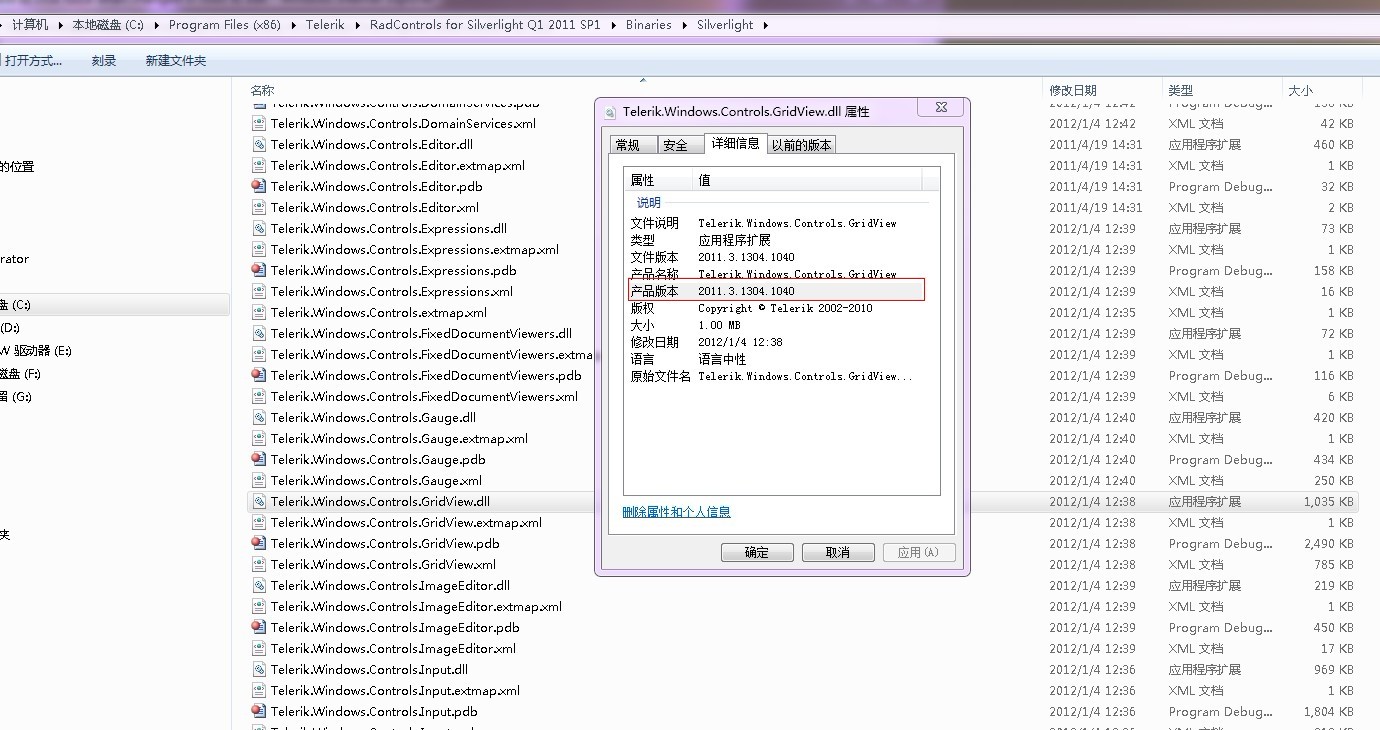Select the Gauge.dll file icon
This screenshot has width=1380, height=730.
pyautogui.click(x=259, y=418)
